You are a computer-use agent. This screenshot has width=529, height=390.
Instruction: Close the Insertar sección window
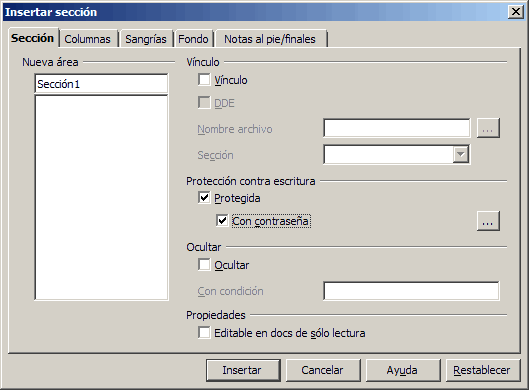pyautogui.click(x=516, y=12)
